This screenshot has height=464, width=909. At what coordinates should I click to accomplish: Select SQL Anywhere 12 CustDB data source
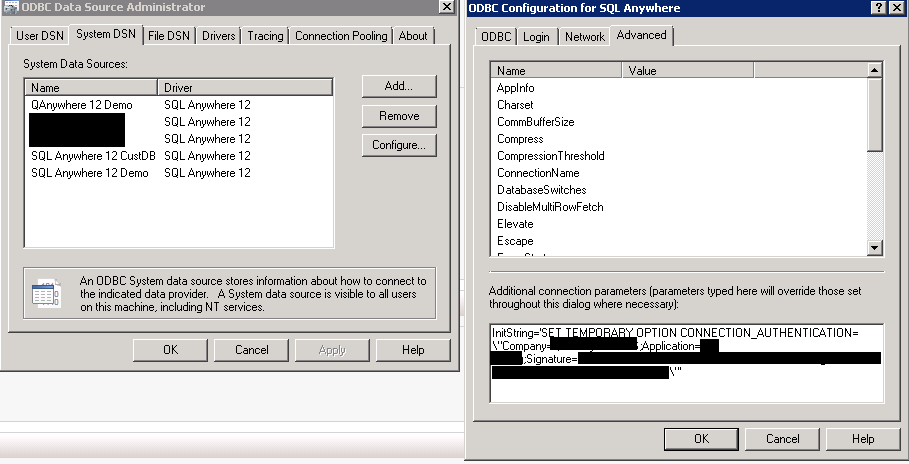click(x=93, y=156)
